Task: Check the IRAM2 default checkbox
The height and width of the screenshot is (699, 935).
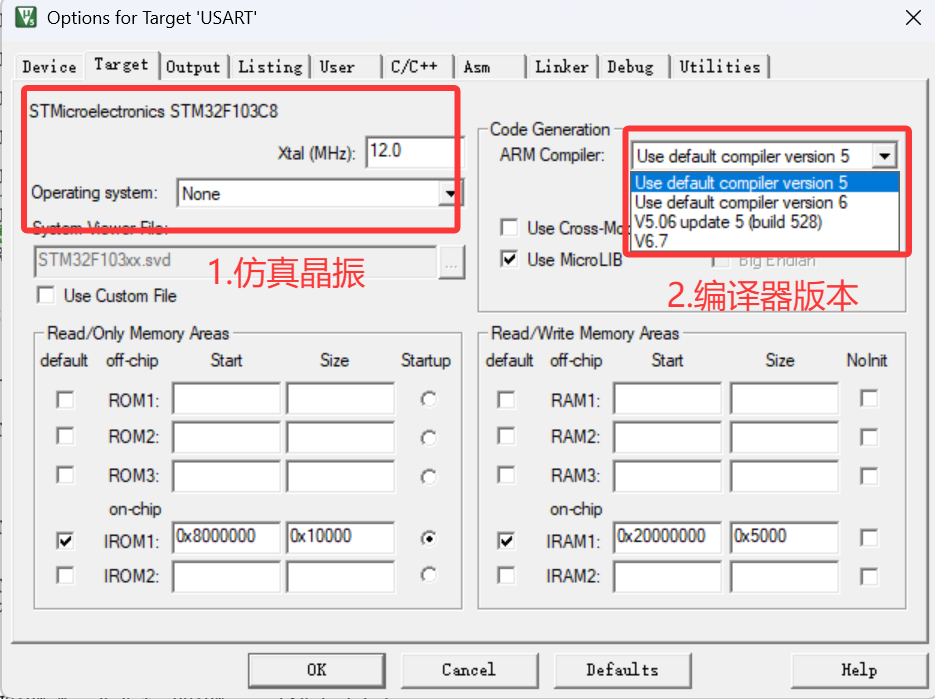Action: [506, 576]
